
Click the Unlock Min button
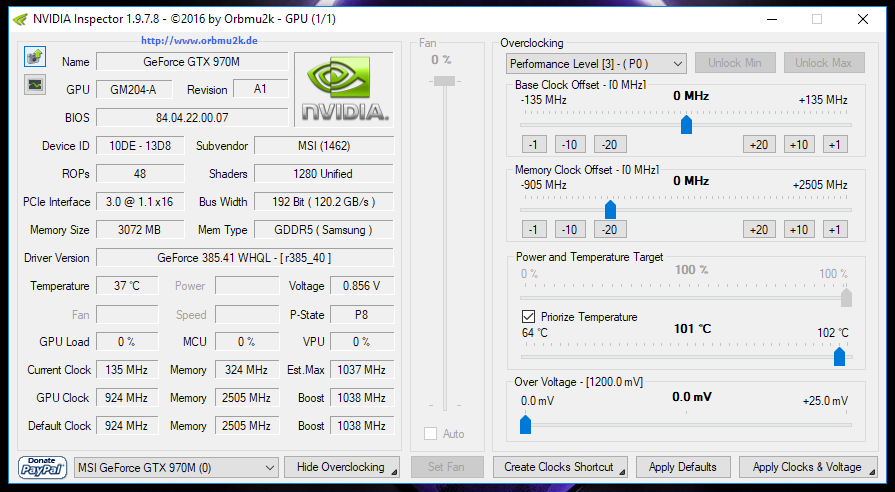735,63
